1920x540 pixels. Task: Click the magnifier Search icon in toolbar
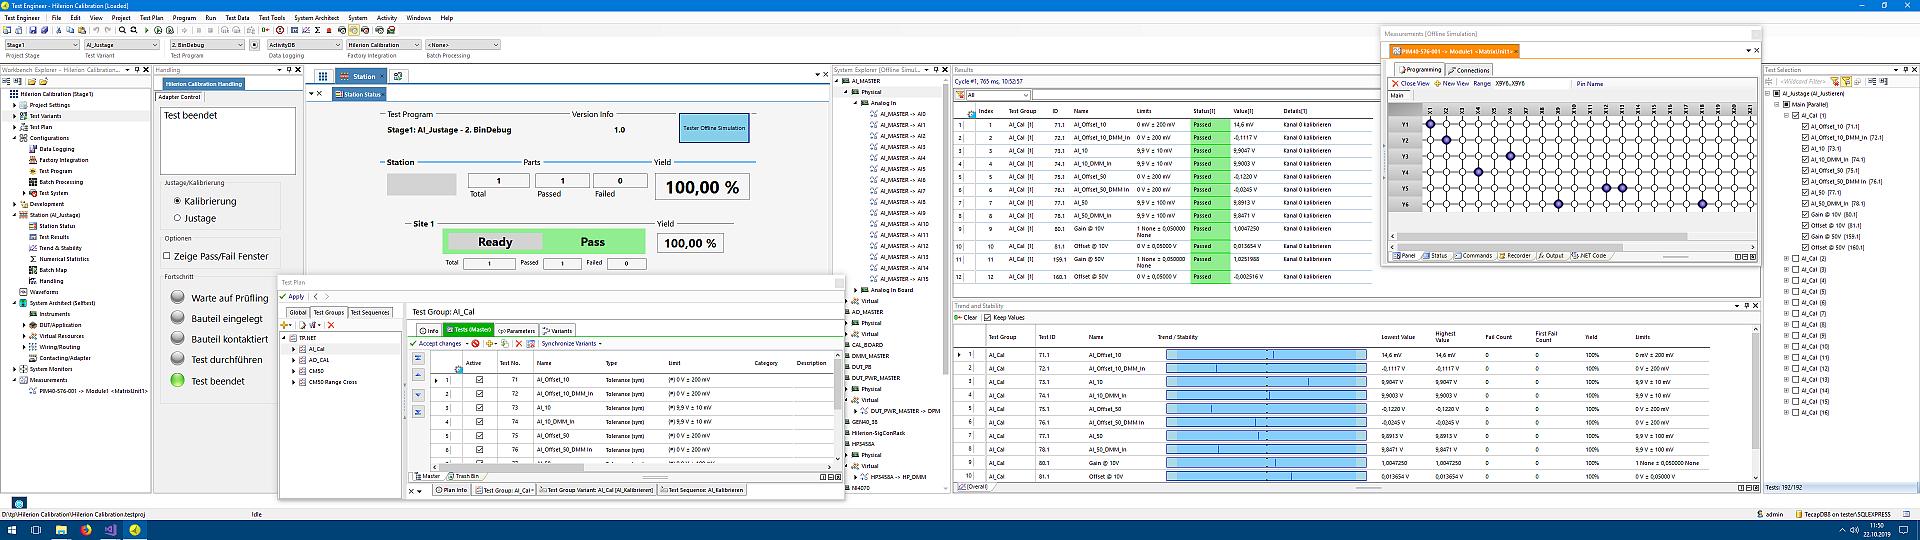pos(122,31)
